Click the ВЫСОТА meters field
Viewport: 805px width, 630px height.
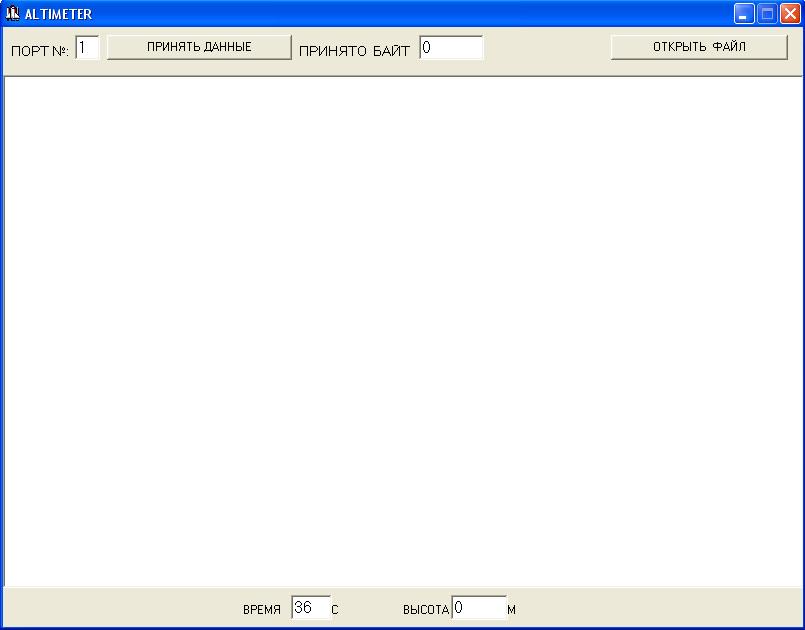[x=478, y=608]
